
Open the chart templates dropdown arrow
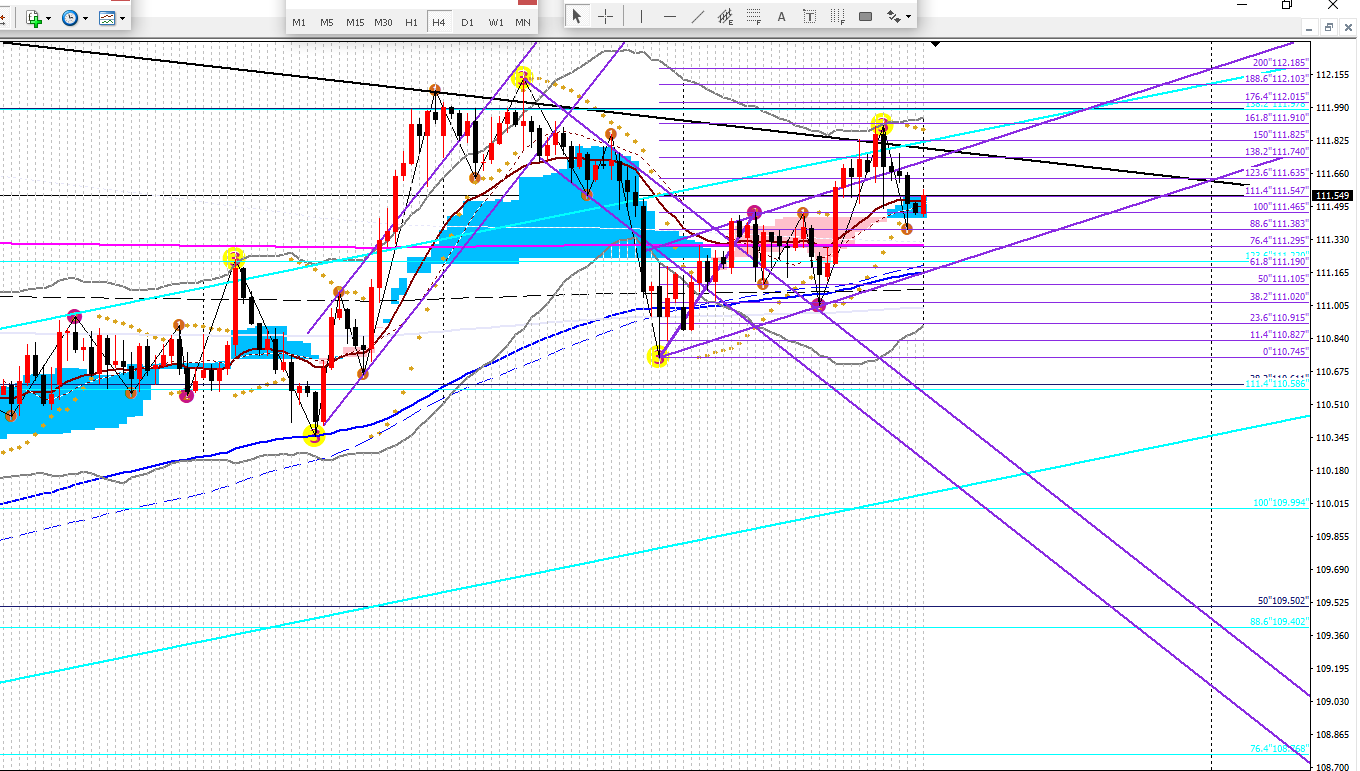(122, 19)
